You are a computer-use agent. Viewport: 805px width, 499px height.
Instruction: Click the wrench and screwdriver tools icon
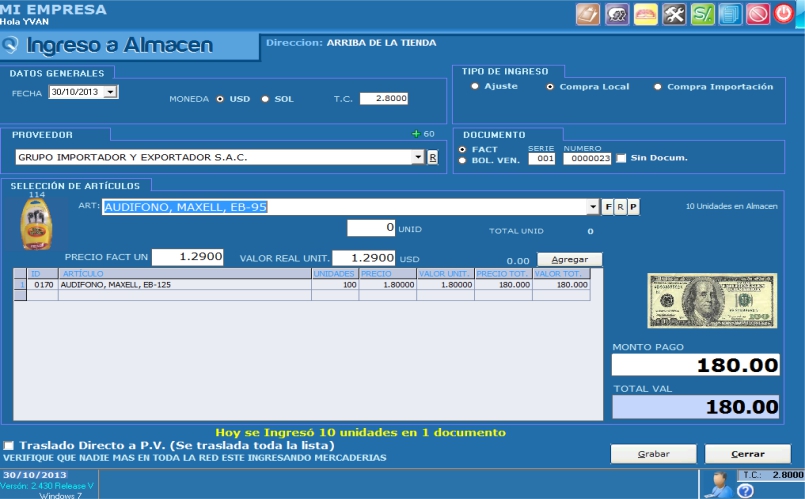point(674,14)
